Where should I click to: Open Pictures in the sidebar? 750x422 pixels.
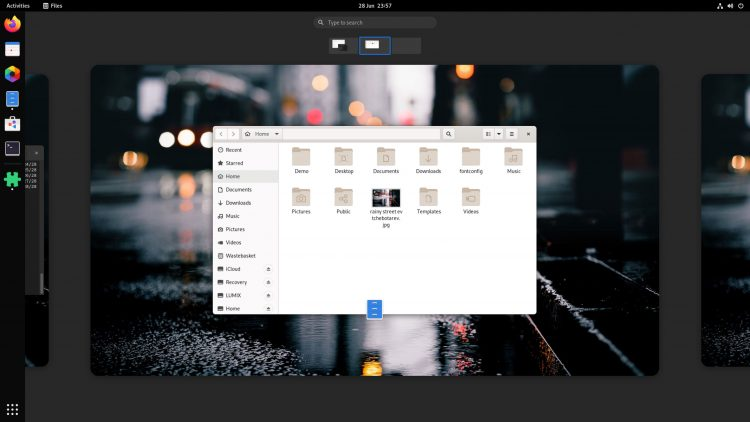pos(246,229)
